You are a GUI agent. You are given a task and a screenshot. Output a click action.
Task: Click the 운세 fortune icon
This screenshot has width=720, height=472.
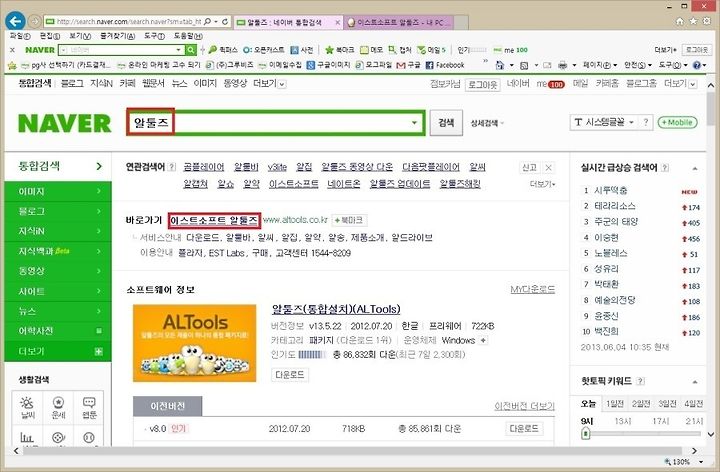point(58,407)
